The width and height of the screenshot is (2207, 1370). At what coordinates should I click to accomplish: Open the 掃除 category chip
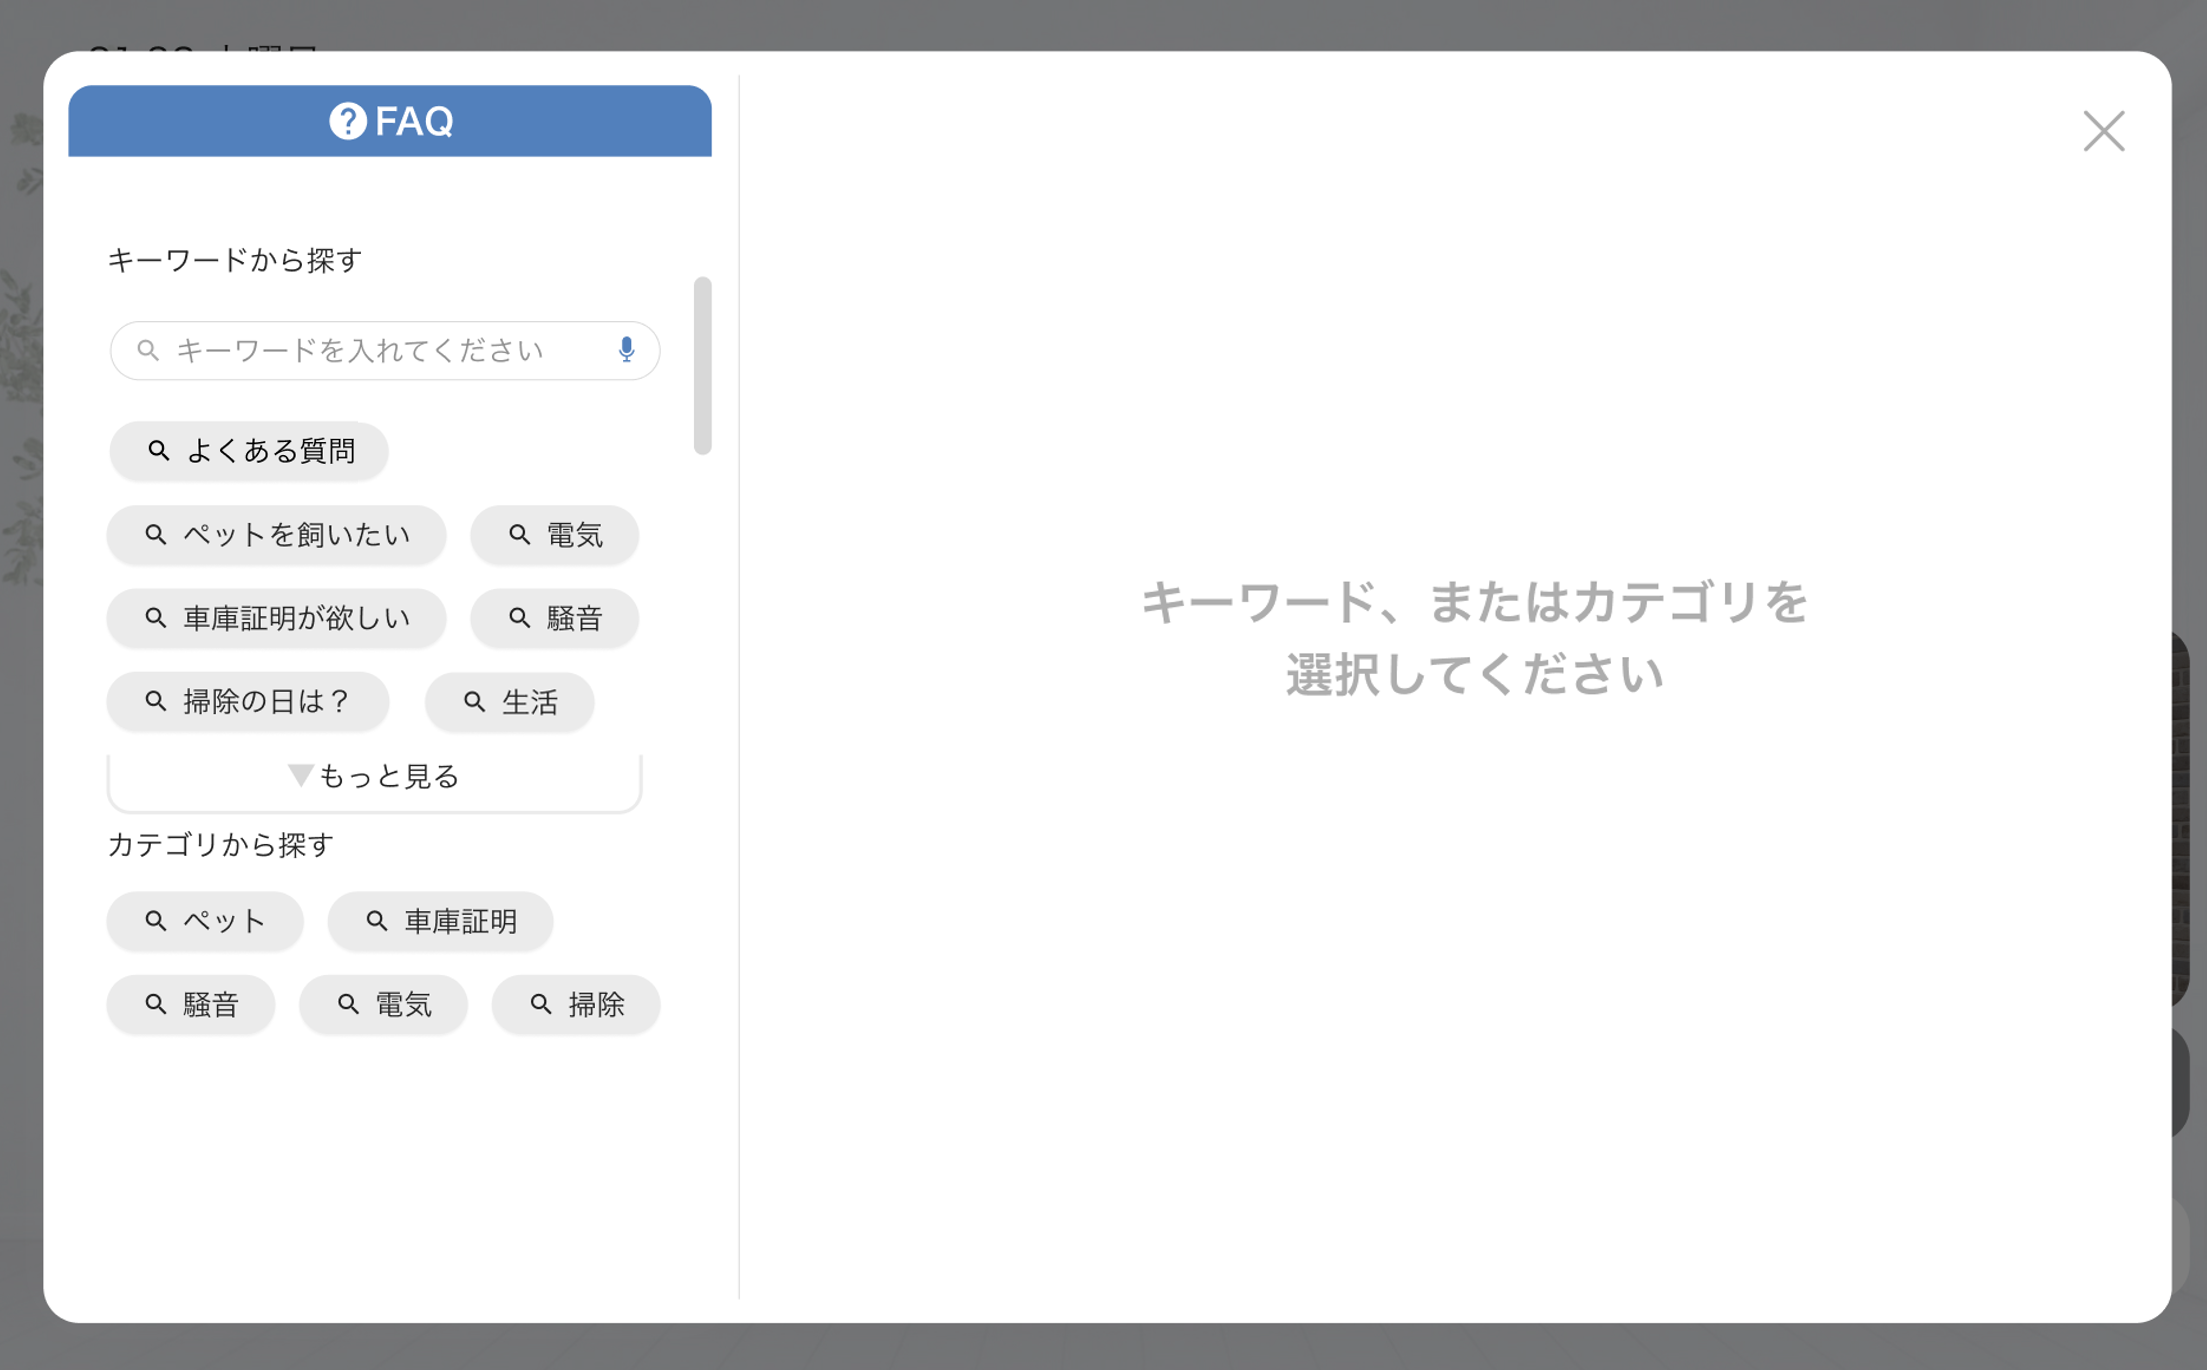[x=576, y=1004]
